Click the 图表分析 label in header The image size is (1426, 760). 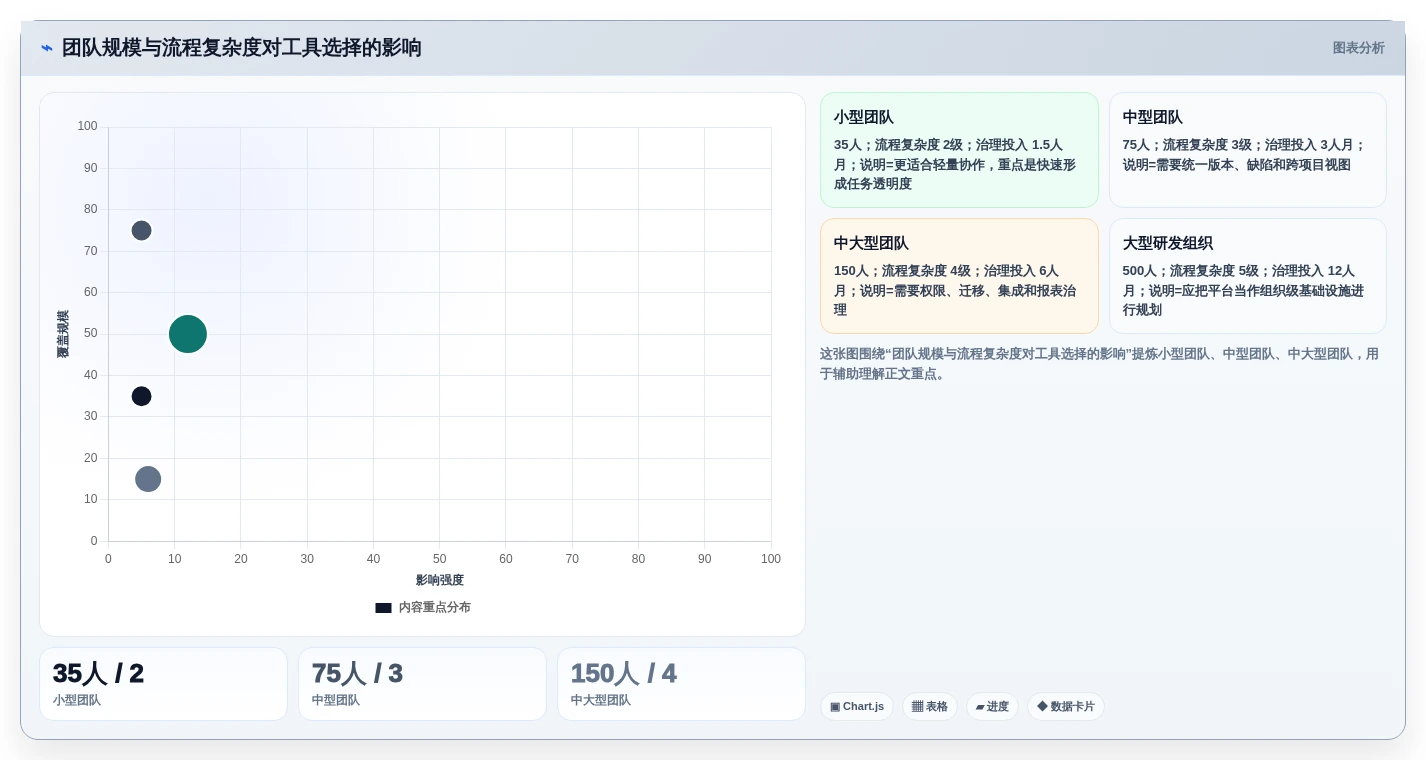tap(1358, 48)
